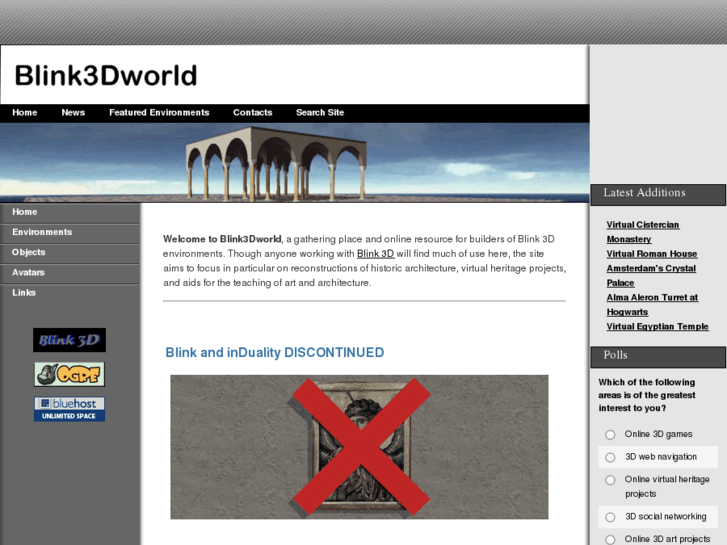Choose Online virtual heritage projects poll option
Viewport: 727px width, 545px height.
610,480
